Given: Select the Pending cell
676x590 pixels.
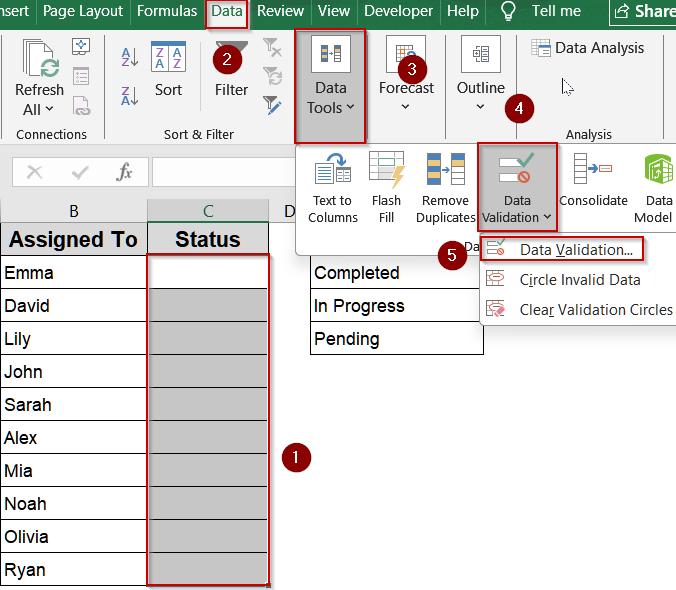Looking at the screenshot, I should (x=397, y=338).
